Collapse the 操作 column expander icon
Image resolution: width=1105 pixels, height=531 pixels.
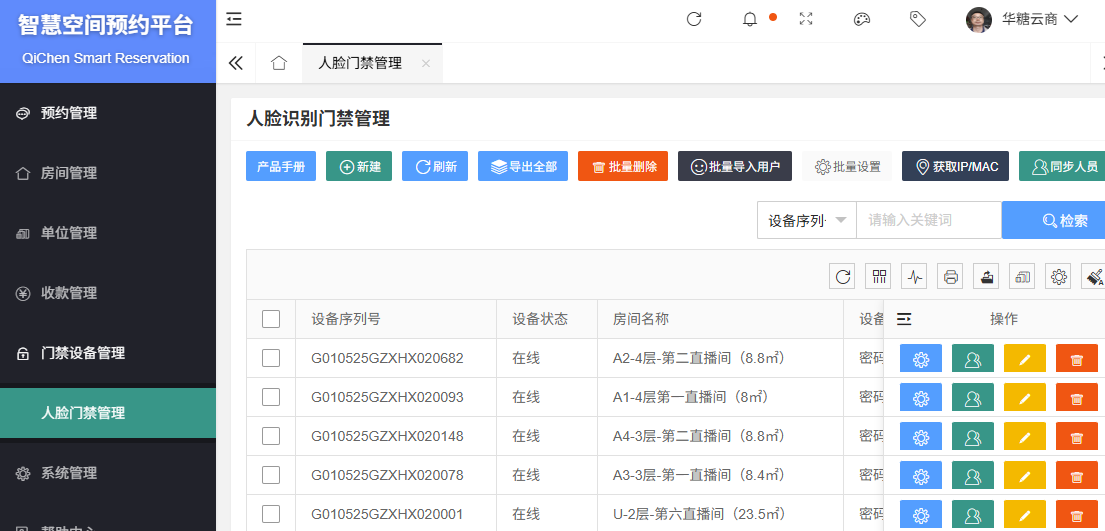pos(904,319)
